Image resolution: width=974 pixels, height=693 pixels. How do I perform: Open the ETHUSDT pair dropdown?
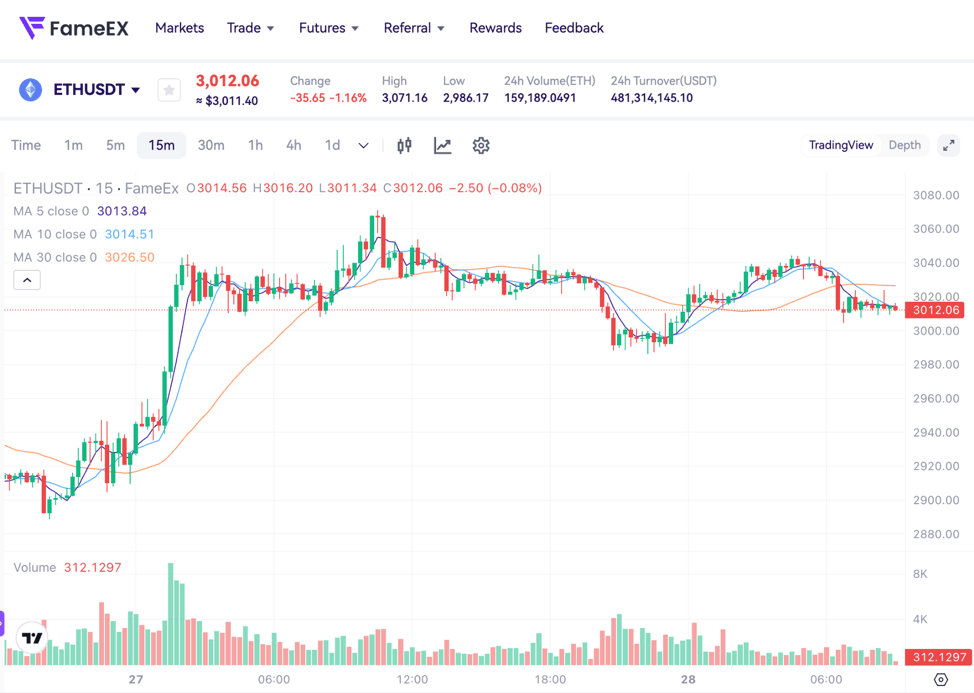tap(96, 90)
